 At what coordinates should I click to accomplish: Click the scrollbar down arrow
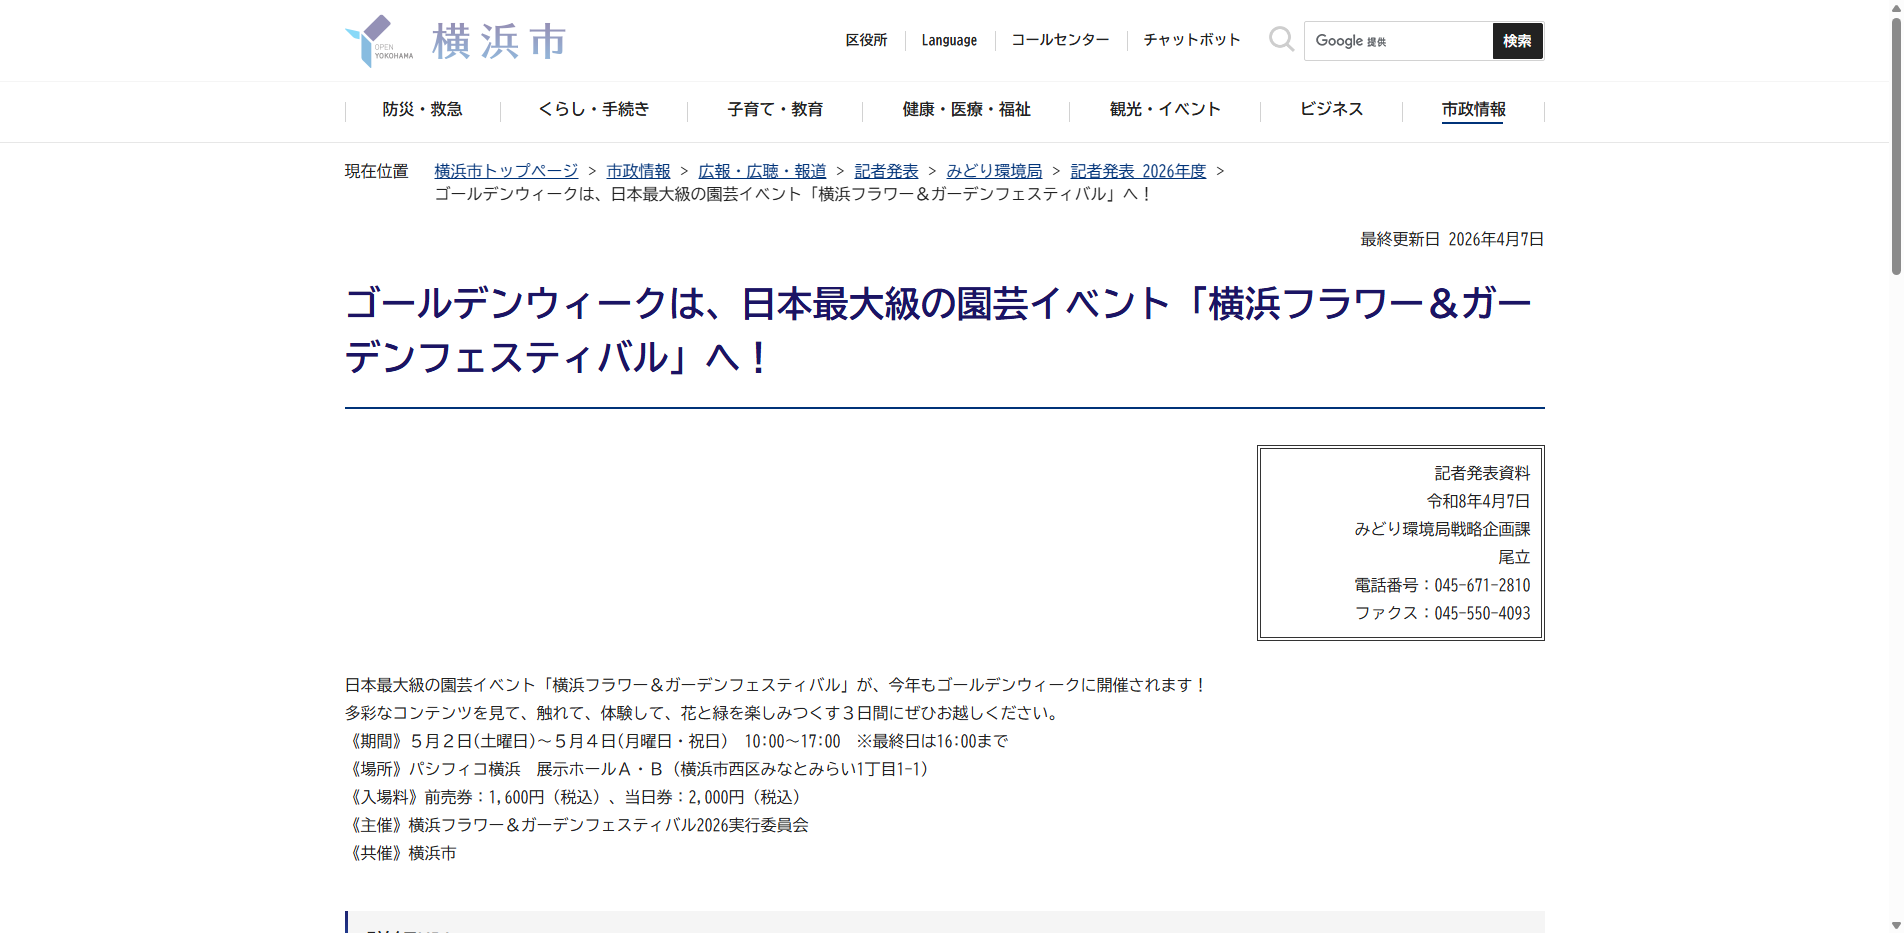point(1894,925)
